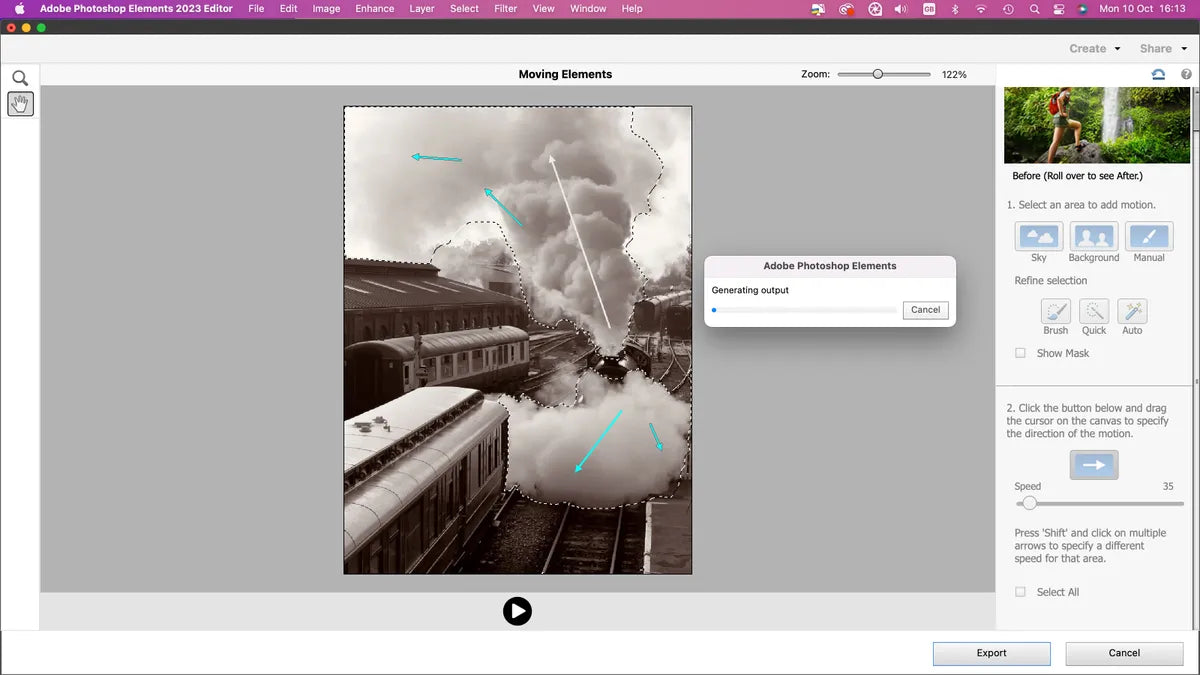
Task: Select the Hand tool
Action: click(20, 103)
